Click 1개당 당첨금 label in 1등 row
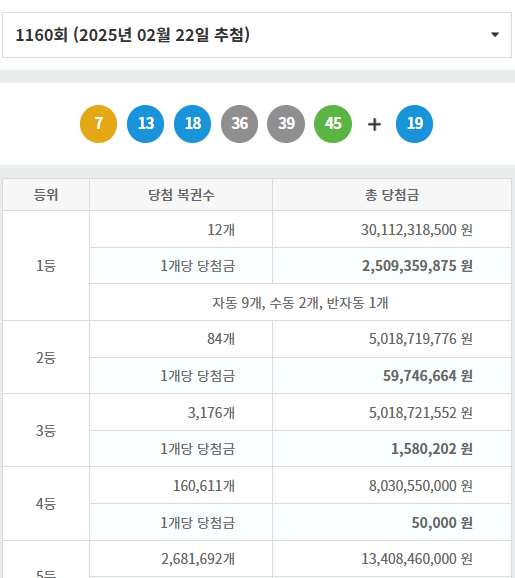This screenshot has height=578, width=515. pos(198,266)
